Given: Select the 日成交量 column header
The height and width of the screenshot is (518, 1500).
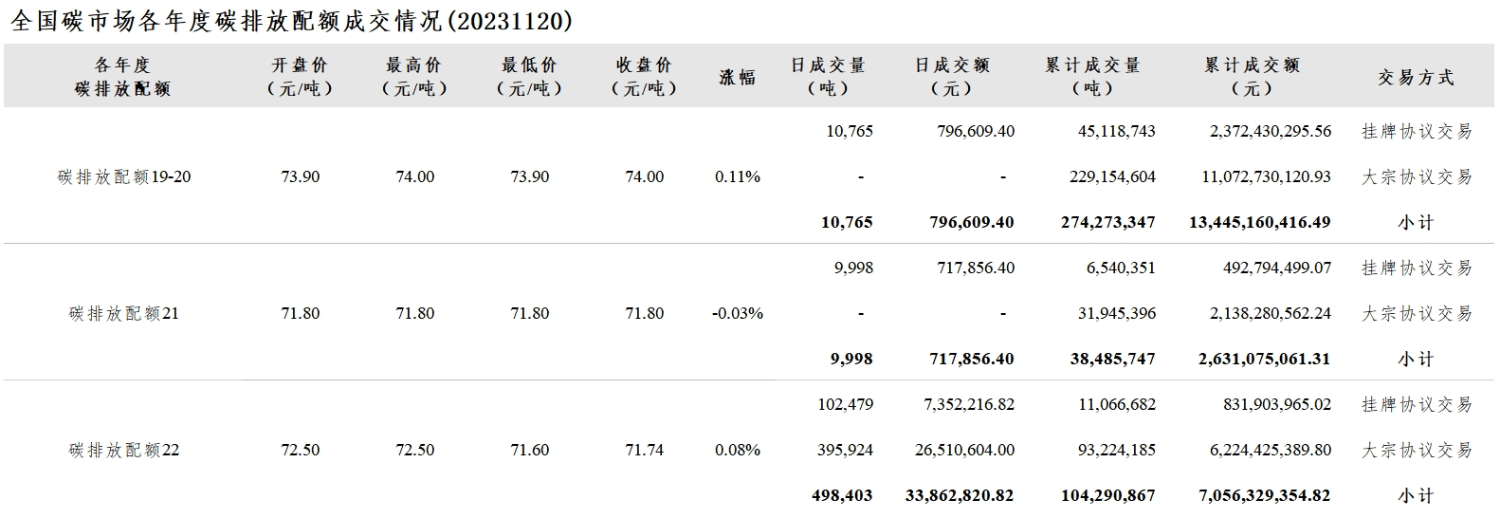Looking at the screenshot, I should [828, 76].
